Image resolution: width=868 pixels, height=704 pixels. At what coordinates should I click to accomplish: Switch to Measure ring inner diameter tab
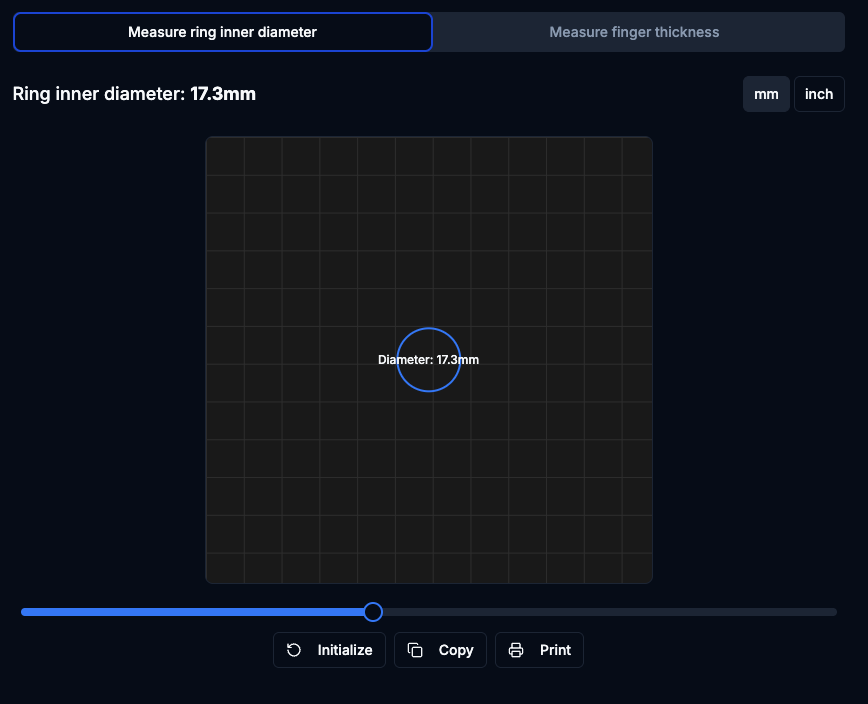coord(223,32)
